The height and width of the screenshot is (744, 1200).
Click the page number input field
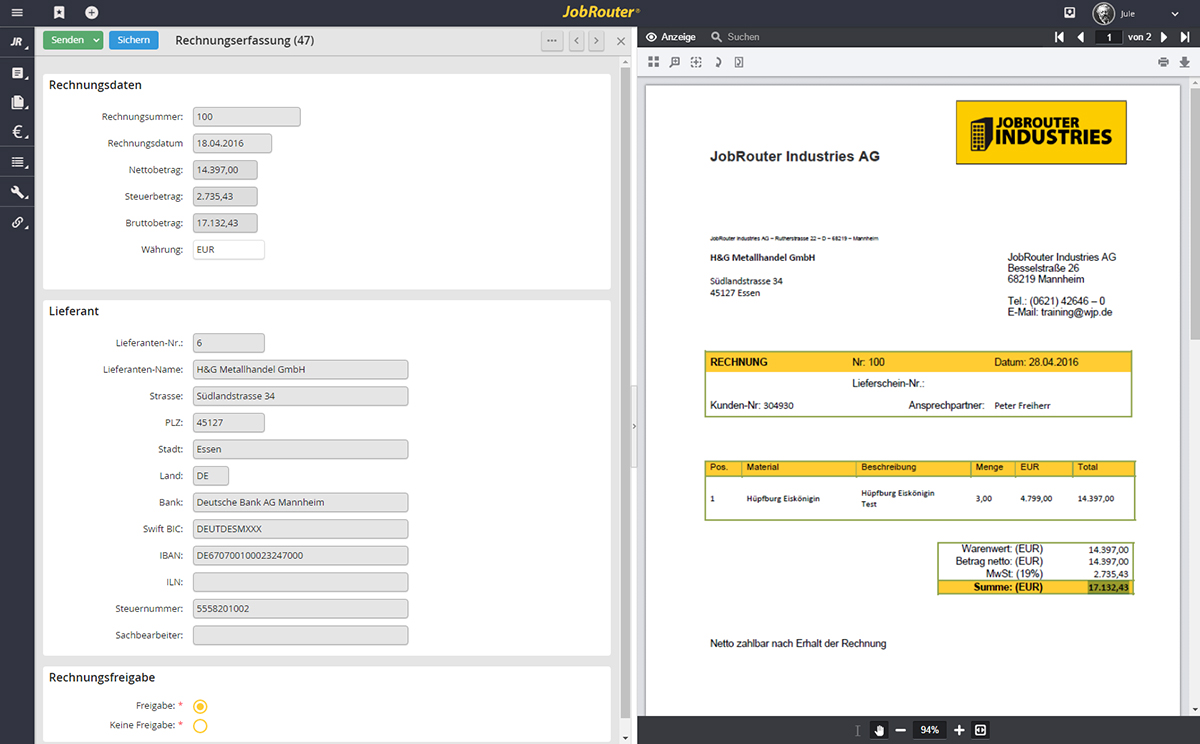(1108, 37)
